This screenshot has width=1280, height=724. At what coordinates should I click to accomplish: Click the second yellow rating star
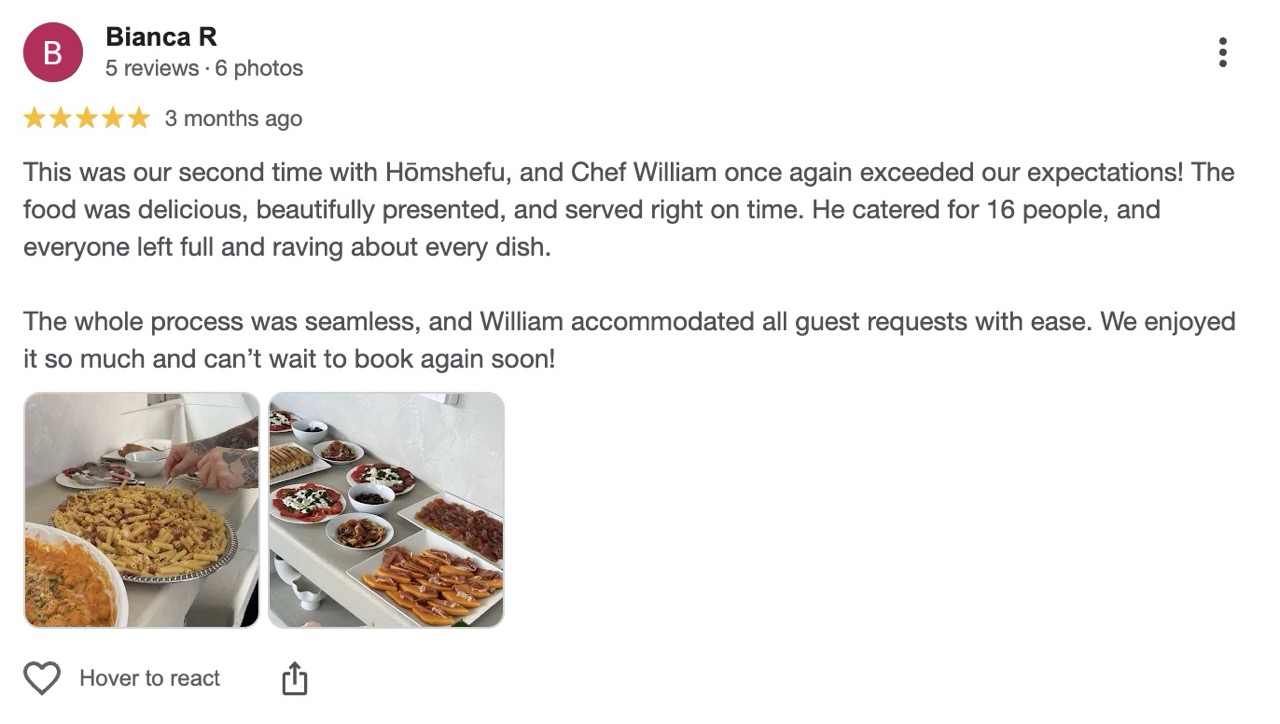(x=61, y=119)
